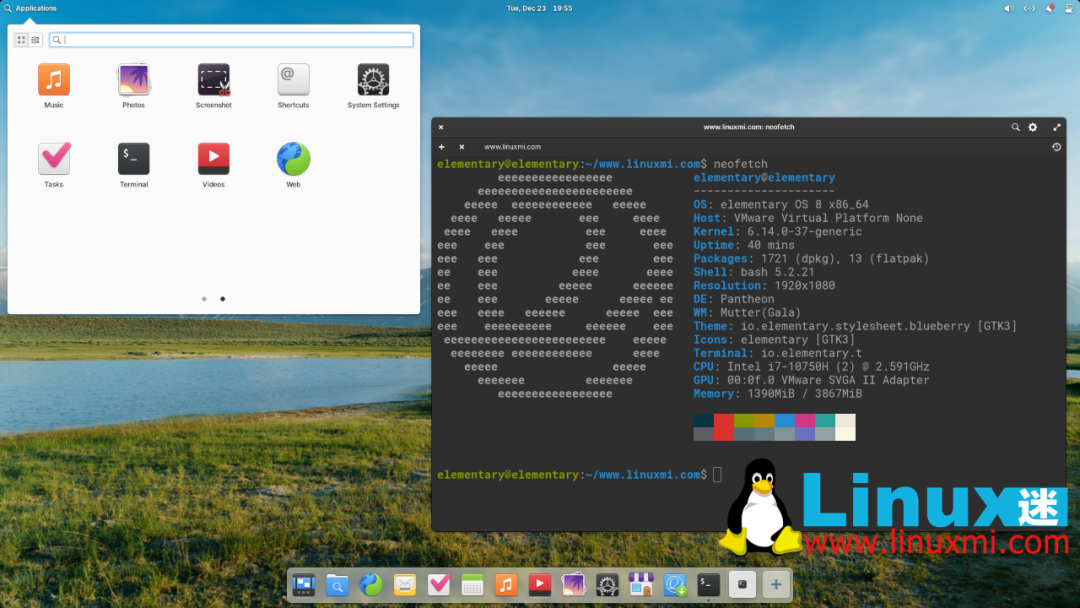
Task: Open the terminal settings gear icon
Action: 1033,127
